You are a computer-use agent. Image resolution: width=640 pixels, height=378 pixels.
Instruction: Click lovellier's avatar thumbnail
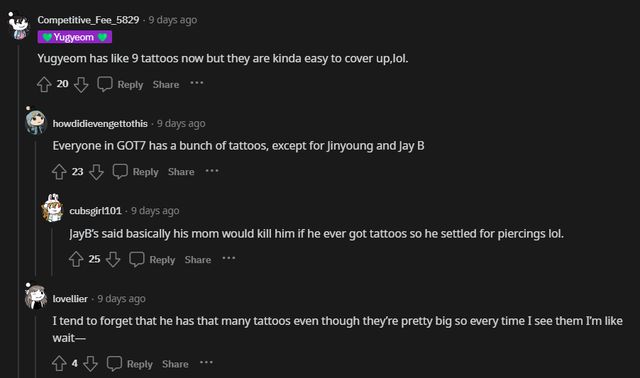coord(36,297)
